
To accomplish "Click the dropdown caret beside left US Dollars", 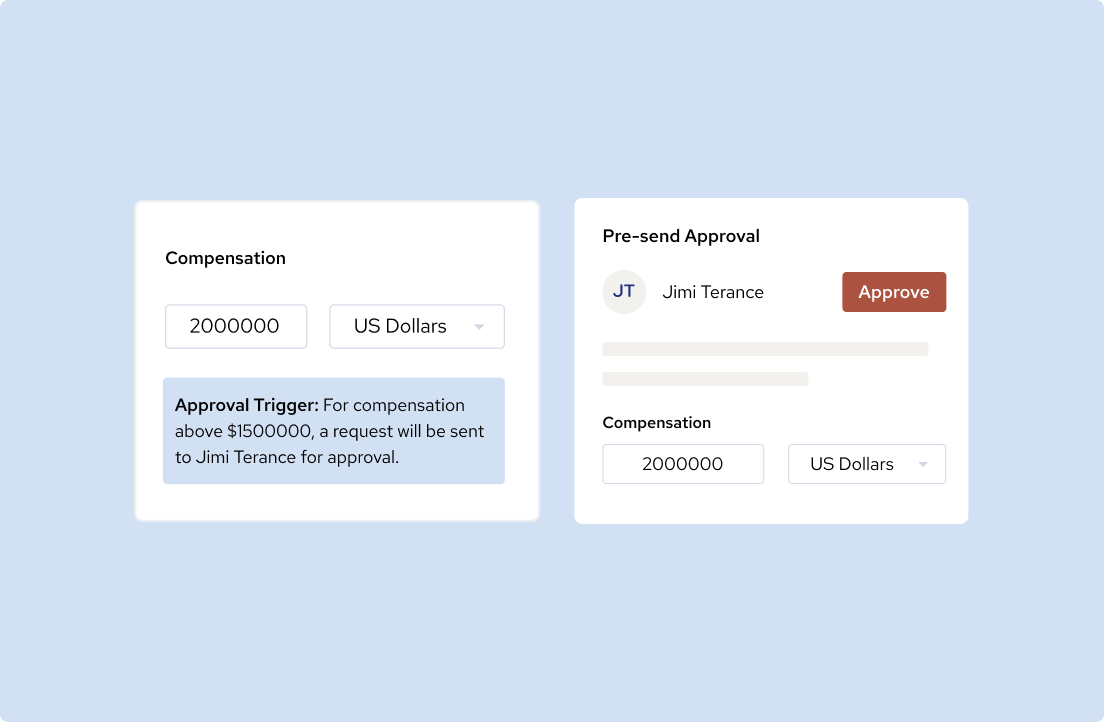I will pos(479,326).
